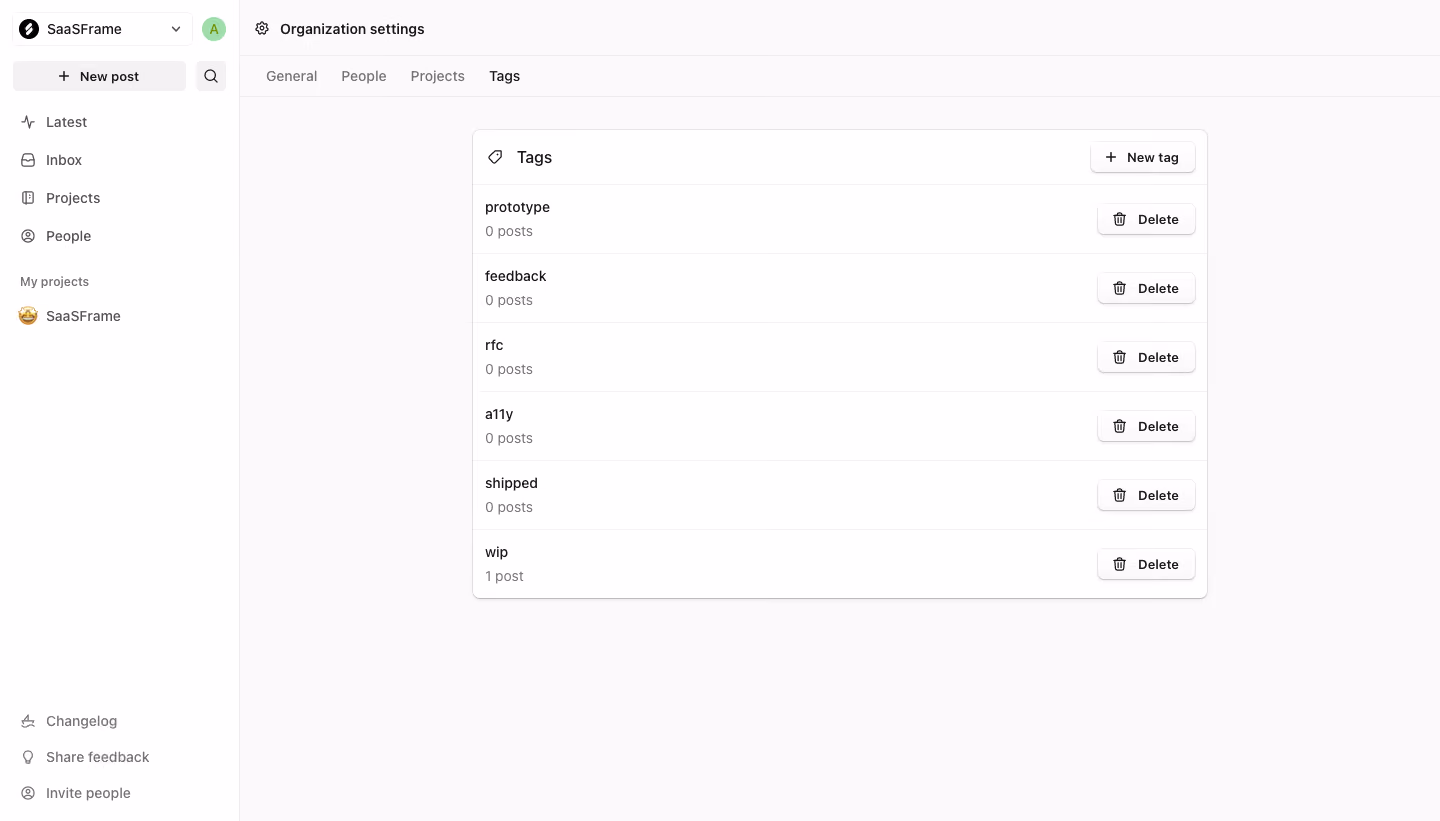Image resolution: width=1440 pixels, height=821 pixels.
Task: Click the People sidebar icon
Action: (28, 236)
